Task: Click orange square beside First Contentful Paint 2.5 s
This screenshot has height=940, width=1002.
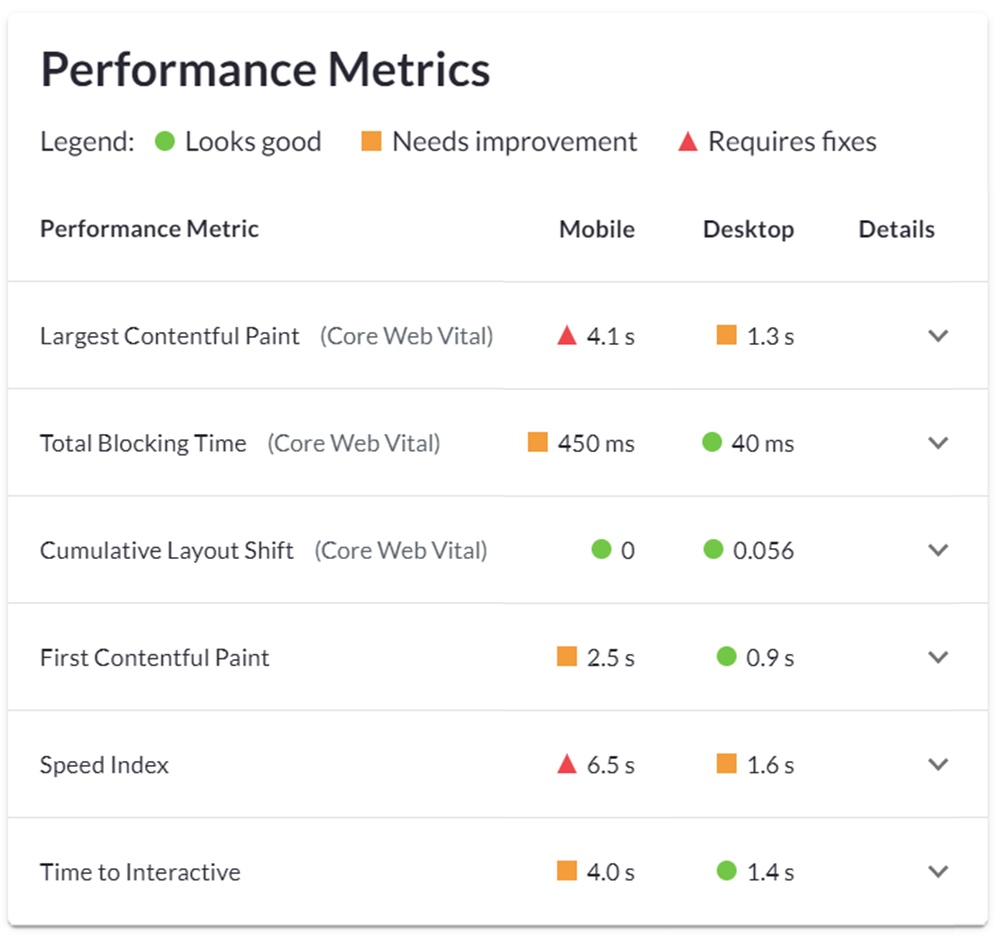Action: pyautogui.click(x=567, y=657)
